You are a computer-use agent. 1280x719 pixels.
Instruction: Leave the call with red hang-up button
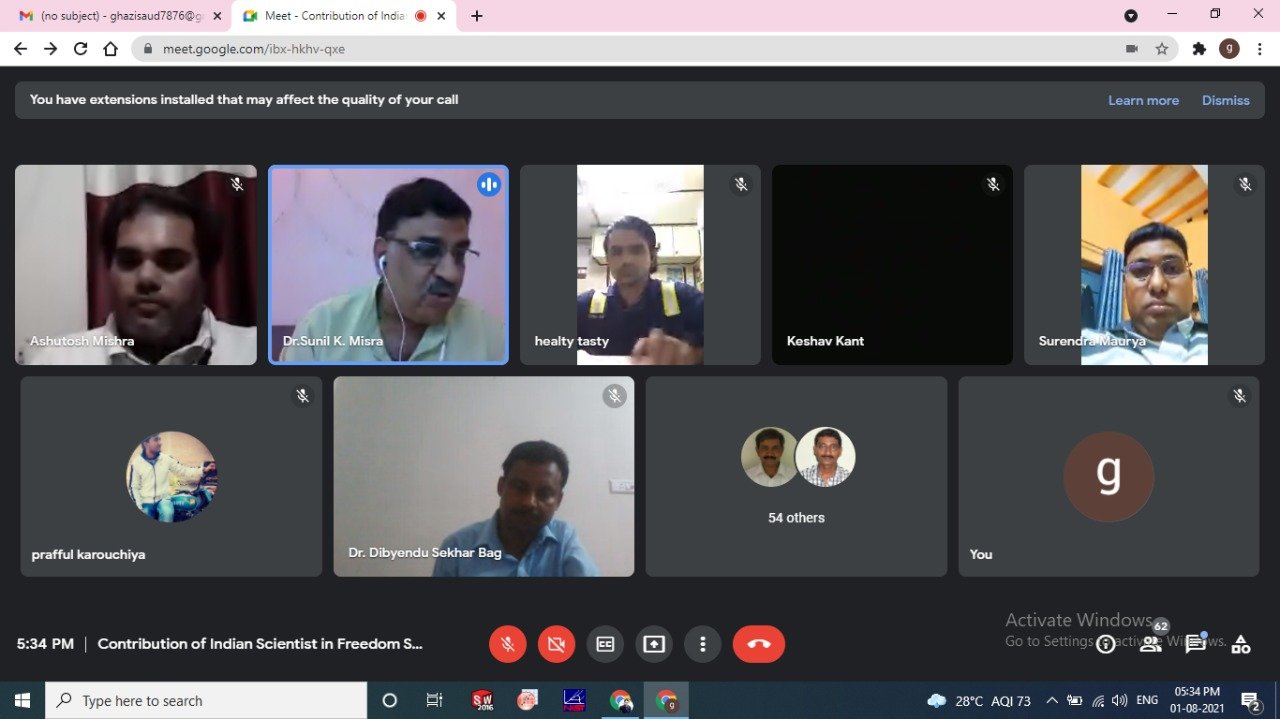click(758, 644)
